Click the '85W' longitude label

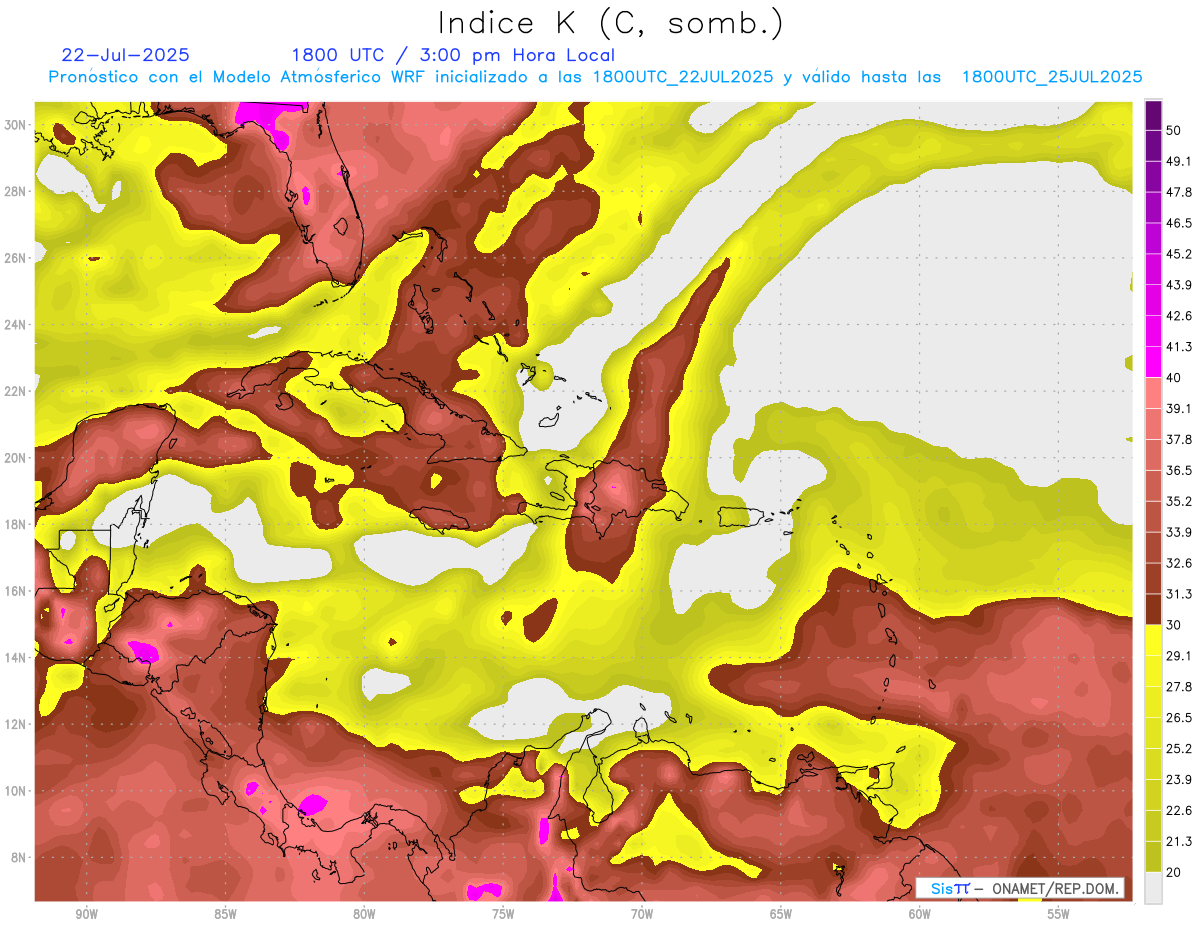tap(225, 914)
